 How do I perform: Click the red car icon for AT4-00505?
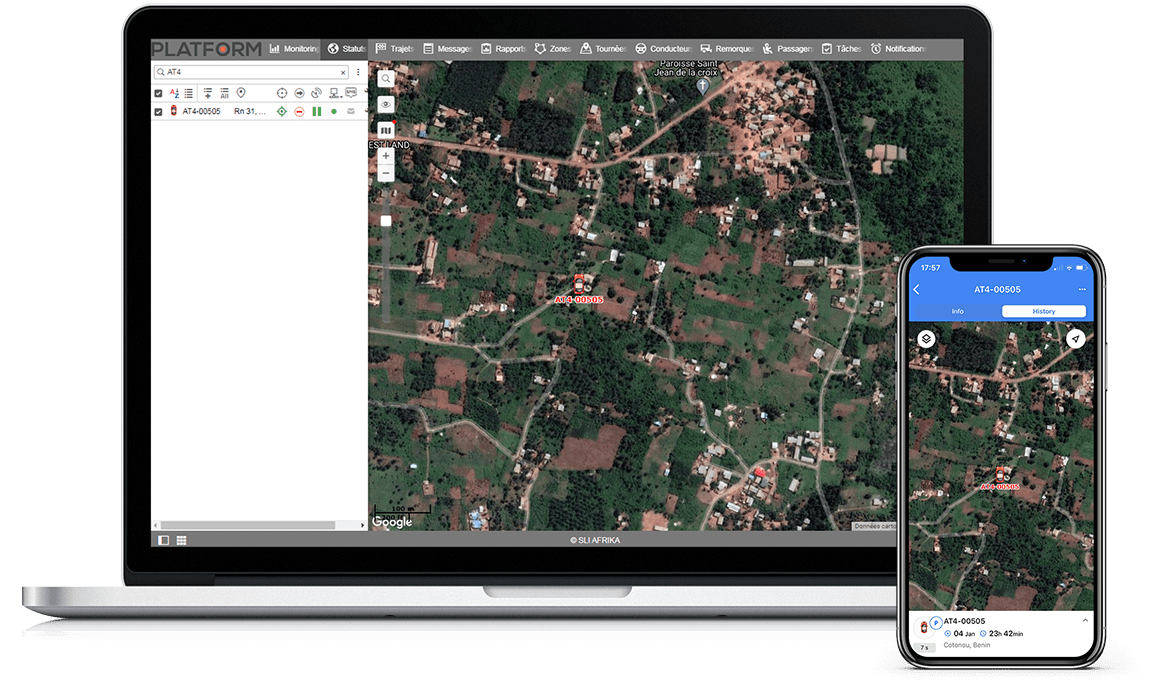pos(174,111)
